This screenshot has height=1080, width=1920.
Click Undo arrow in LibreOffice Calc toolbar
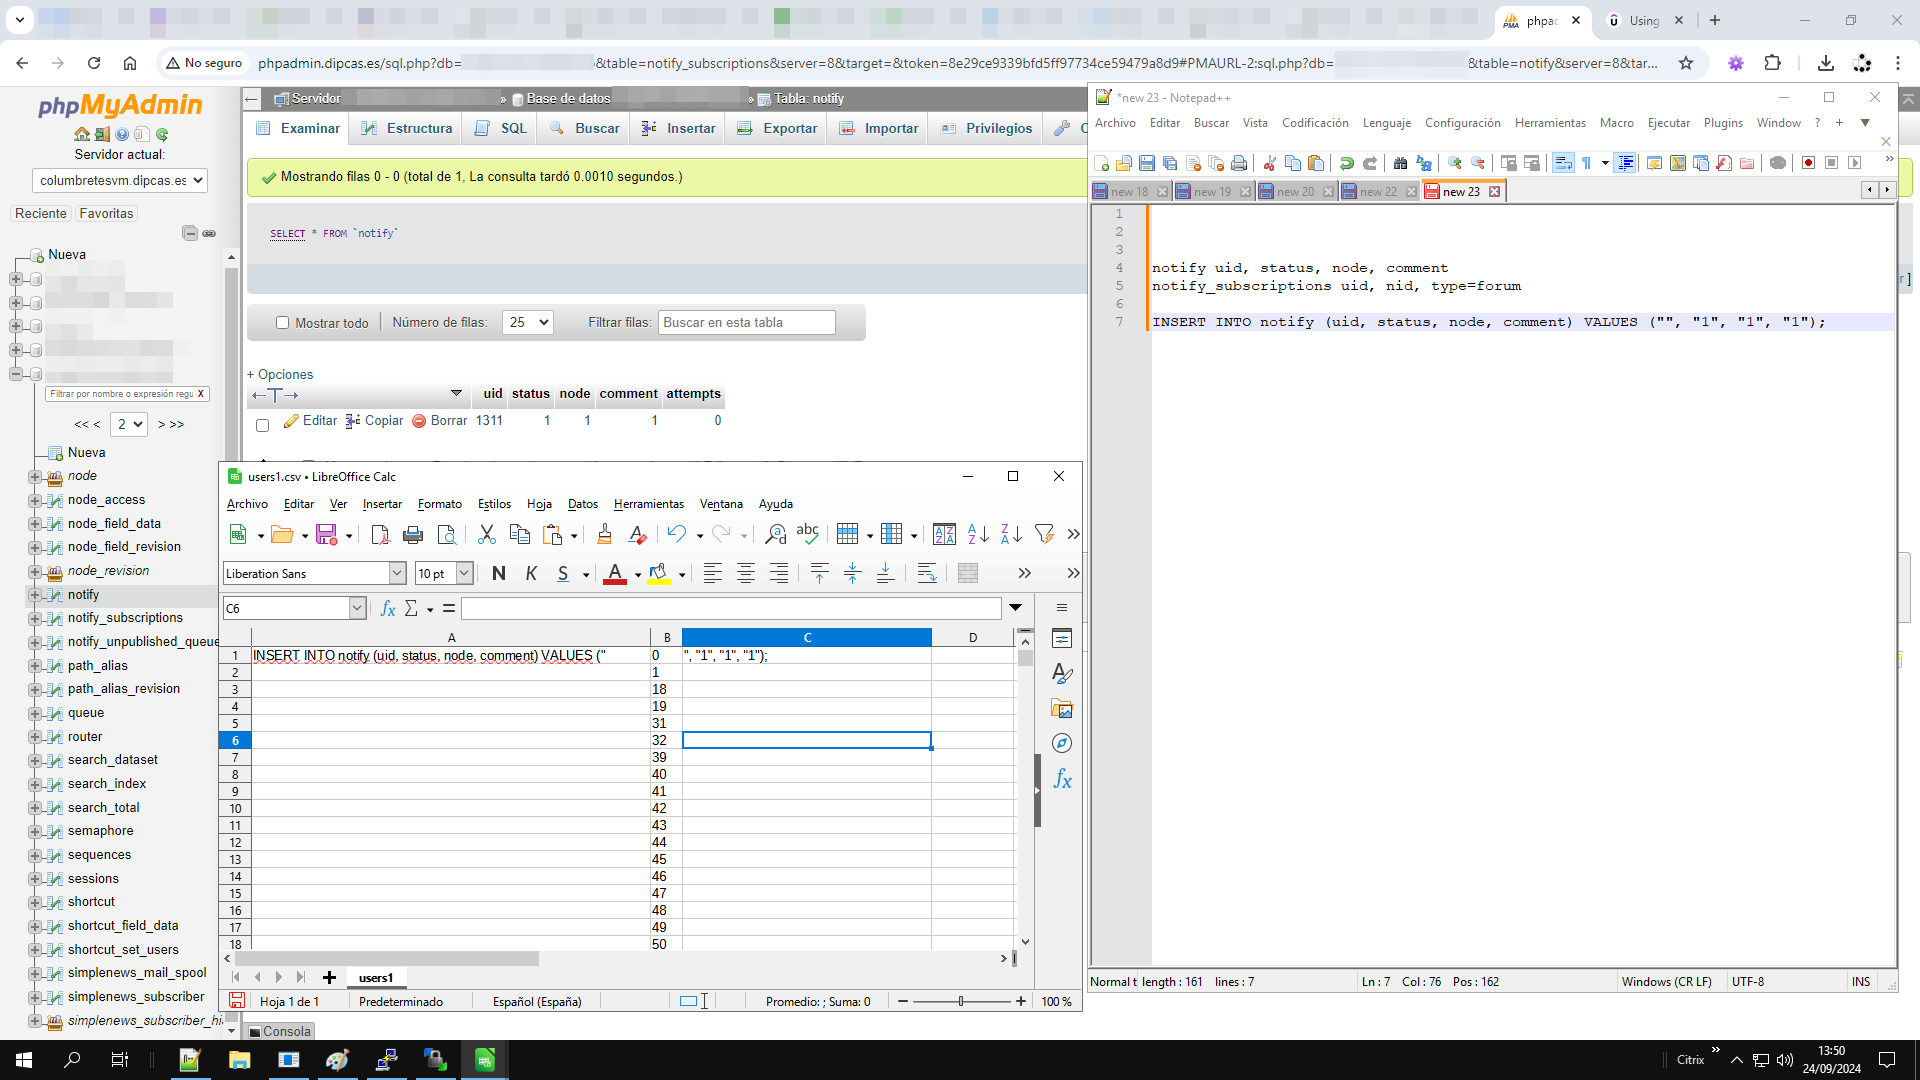pos(677,535)
